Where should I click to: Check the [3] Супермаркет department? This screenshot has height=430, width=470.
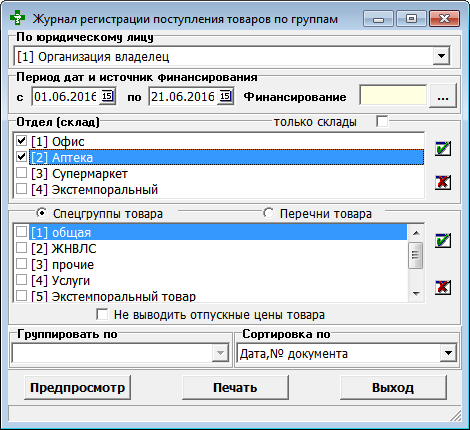22,173
